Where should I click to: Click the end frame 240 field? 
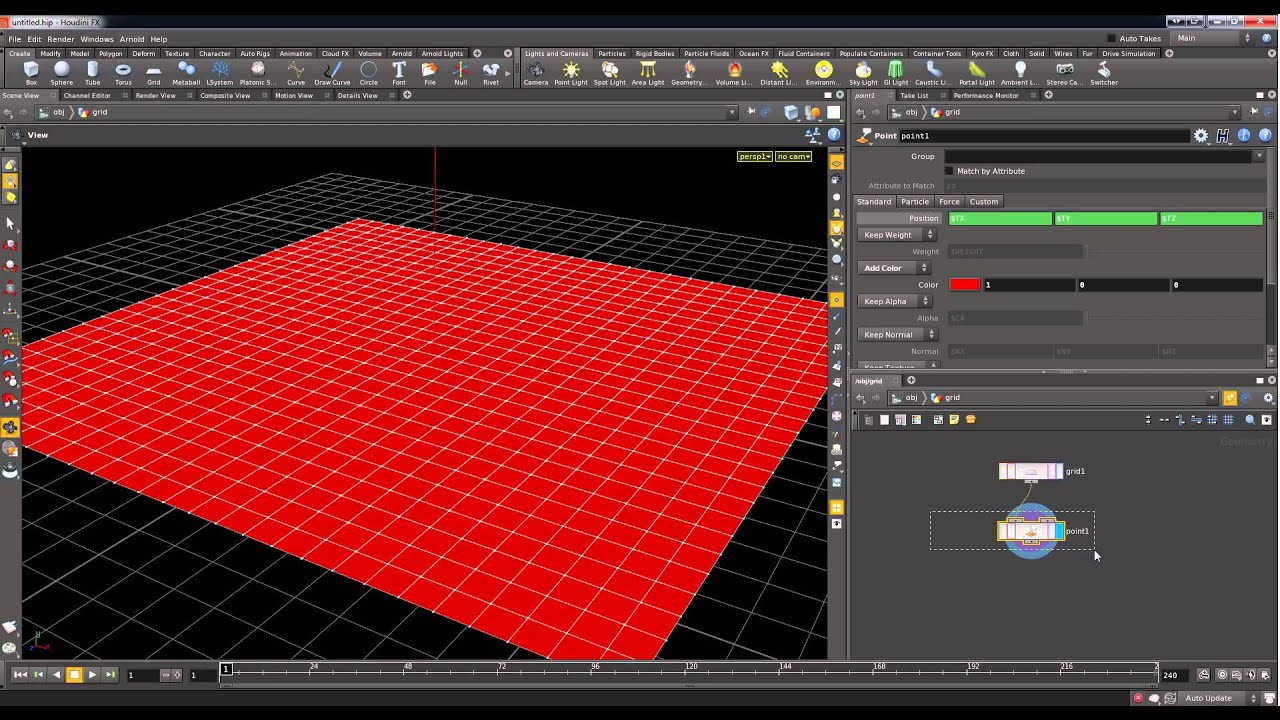[1174, 675]
